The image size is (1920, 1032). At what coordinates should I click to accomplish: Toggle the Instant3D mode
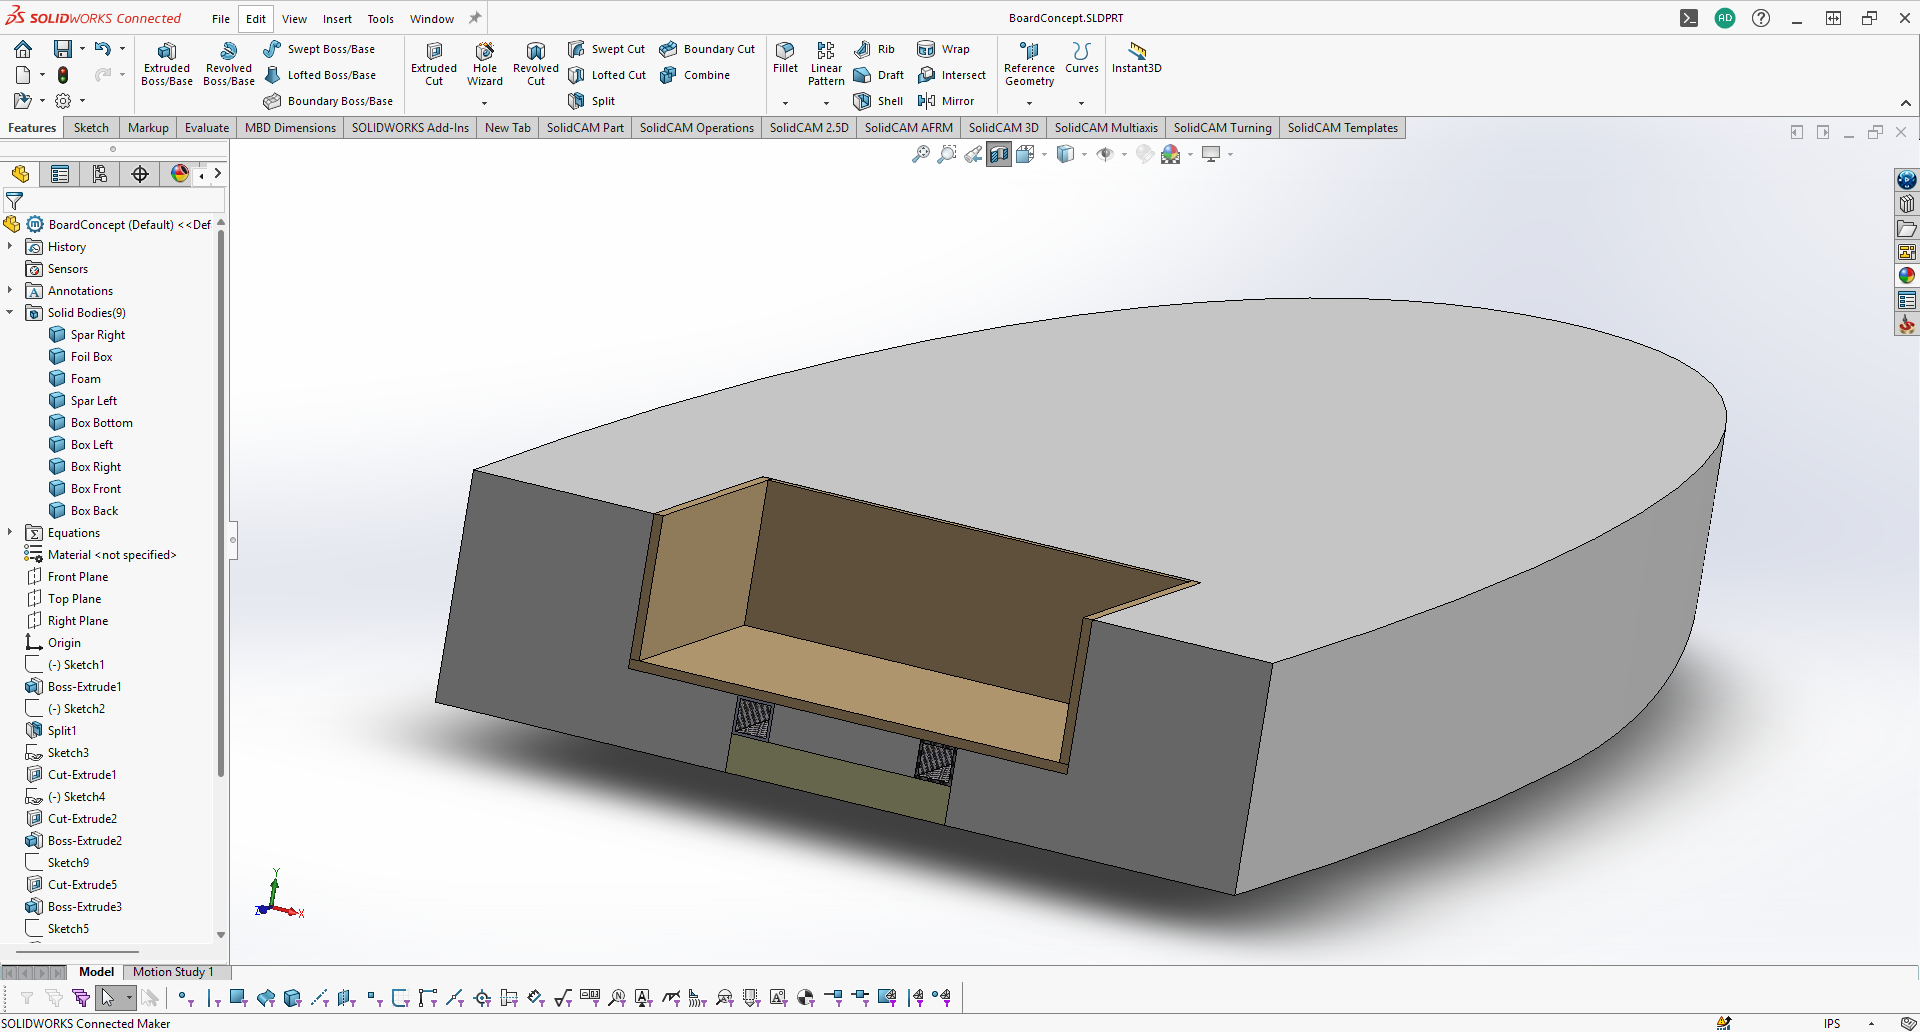point(1136,56)
